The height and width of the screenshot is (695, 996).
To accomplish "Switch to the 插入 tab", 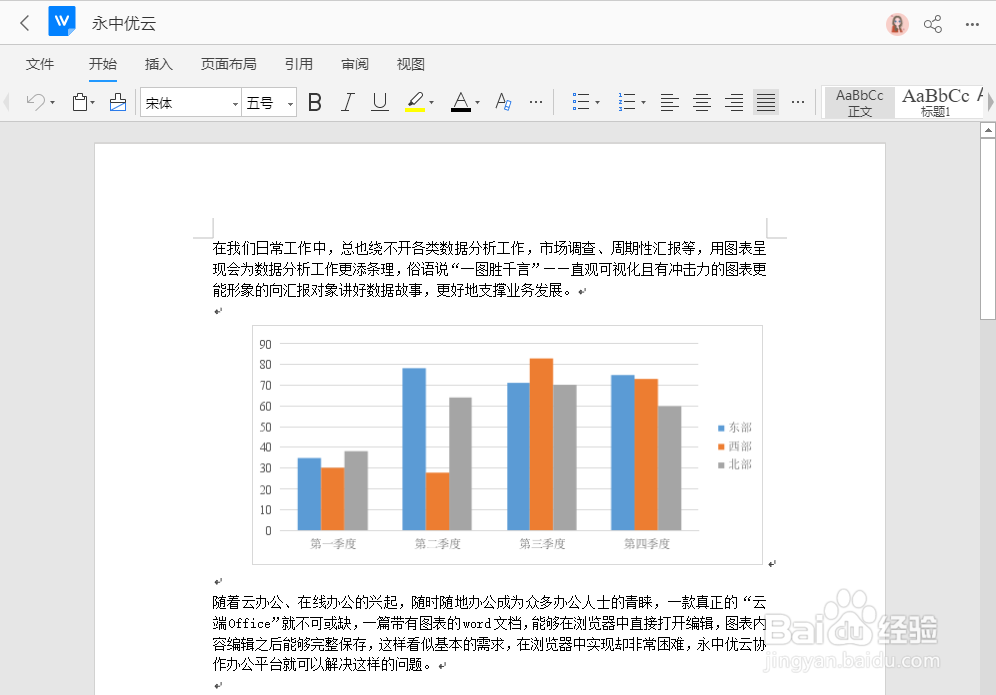I will pyautogui.click(x=159, y=64).
